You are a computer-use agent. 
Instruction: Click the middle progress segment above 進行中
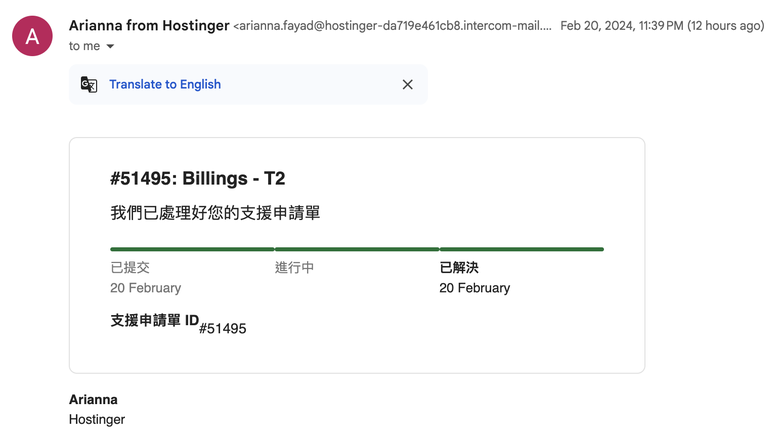[x=357, y=249]
